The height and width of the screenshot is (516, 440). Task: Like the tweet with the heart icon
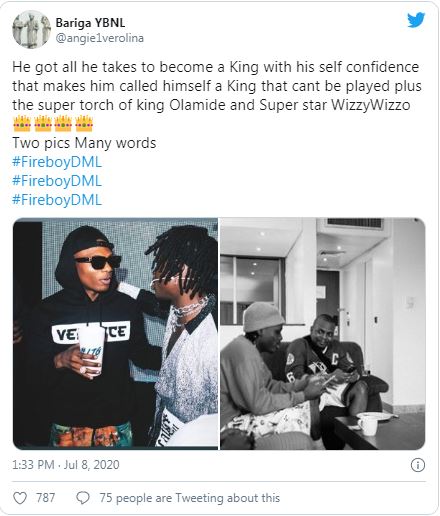20,498
